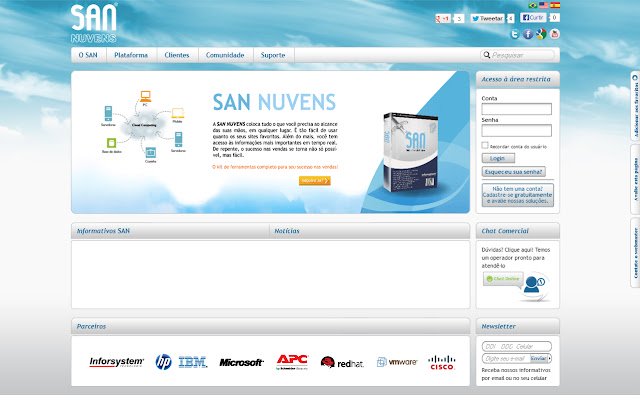Switch language via the USA flag
The width and height of the screenshot is (640, 400).
pos(544,5)
